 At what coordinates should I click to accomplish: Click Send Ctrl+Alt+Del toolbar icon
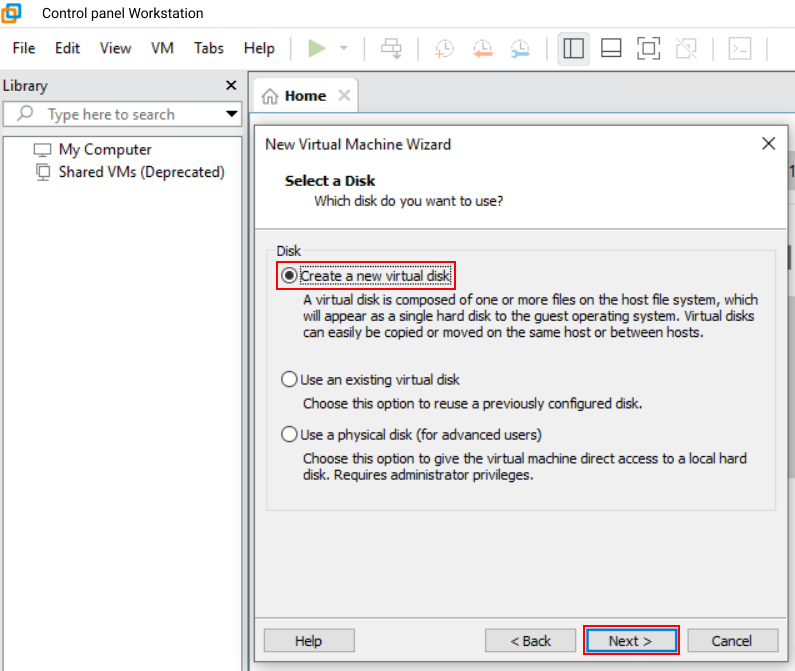(391, 48)
